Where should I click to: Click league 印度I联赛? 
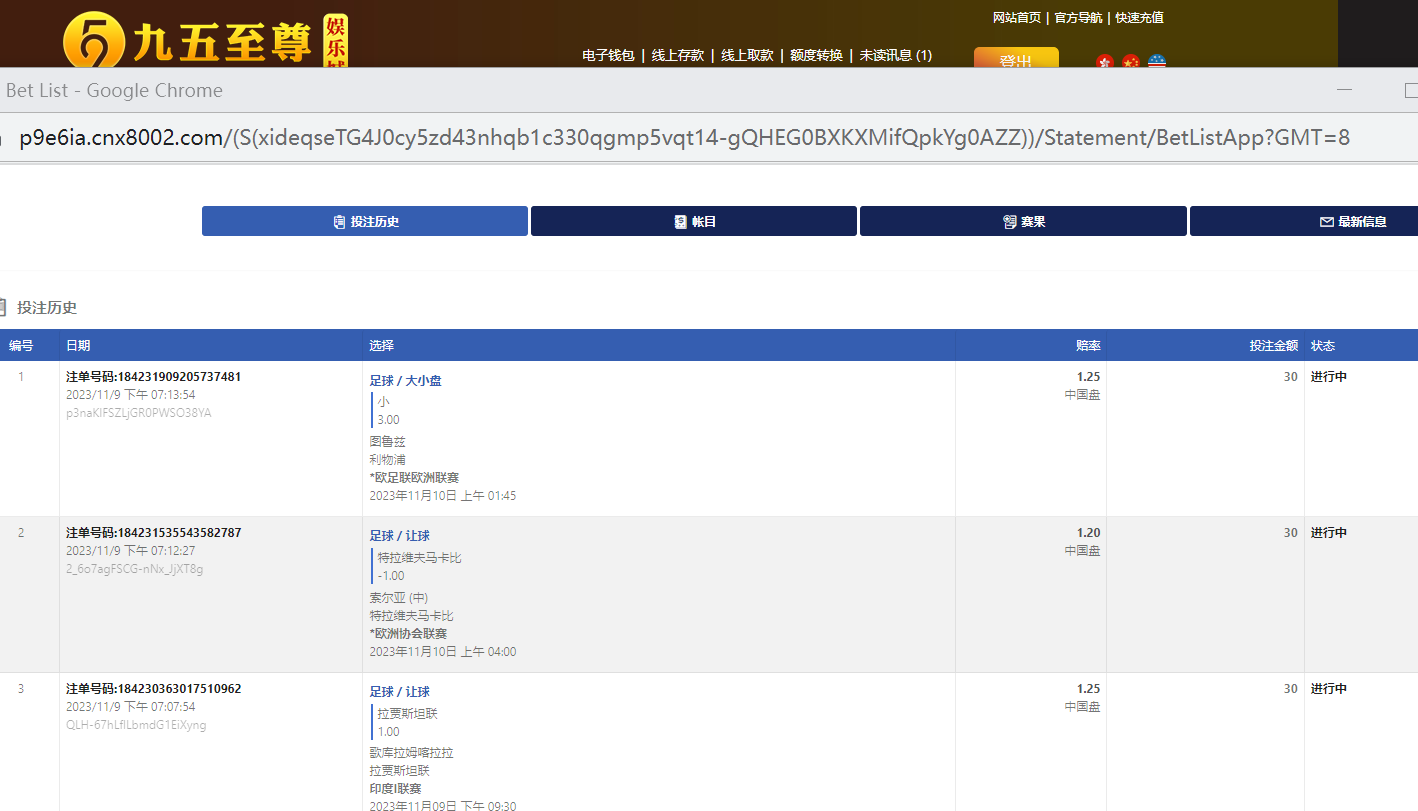pos(395,789)
